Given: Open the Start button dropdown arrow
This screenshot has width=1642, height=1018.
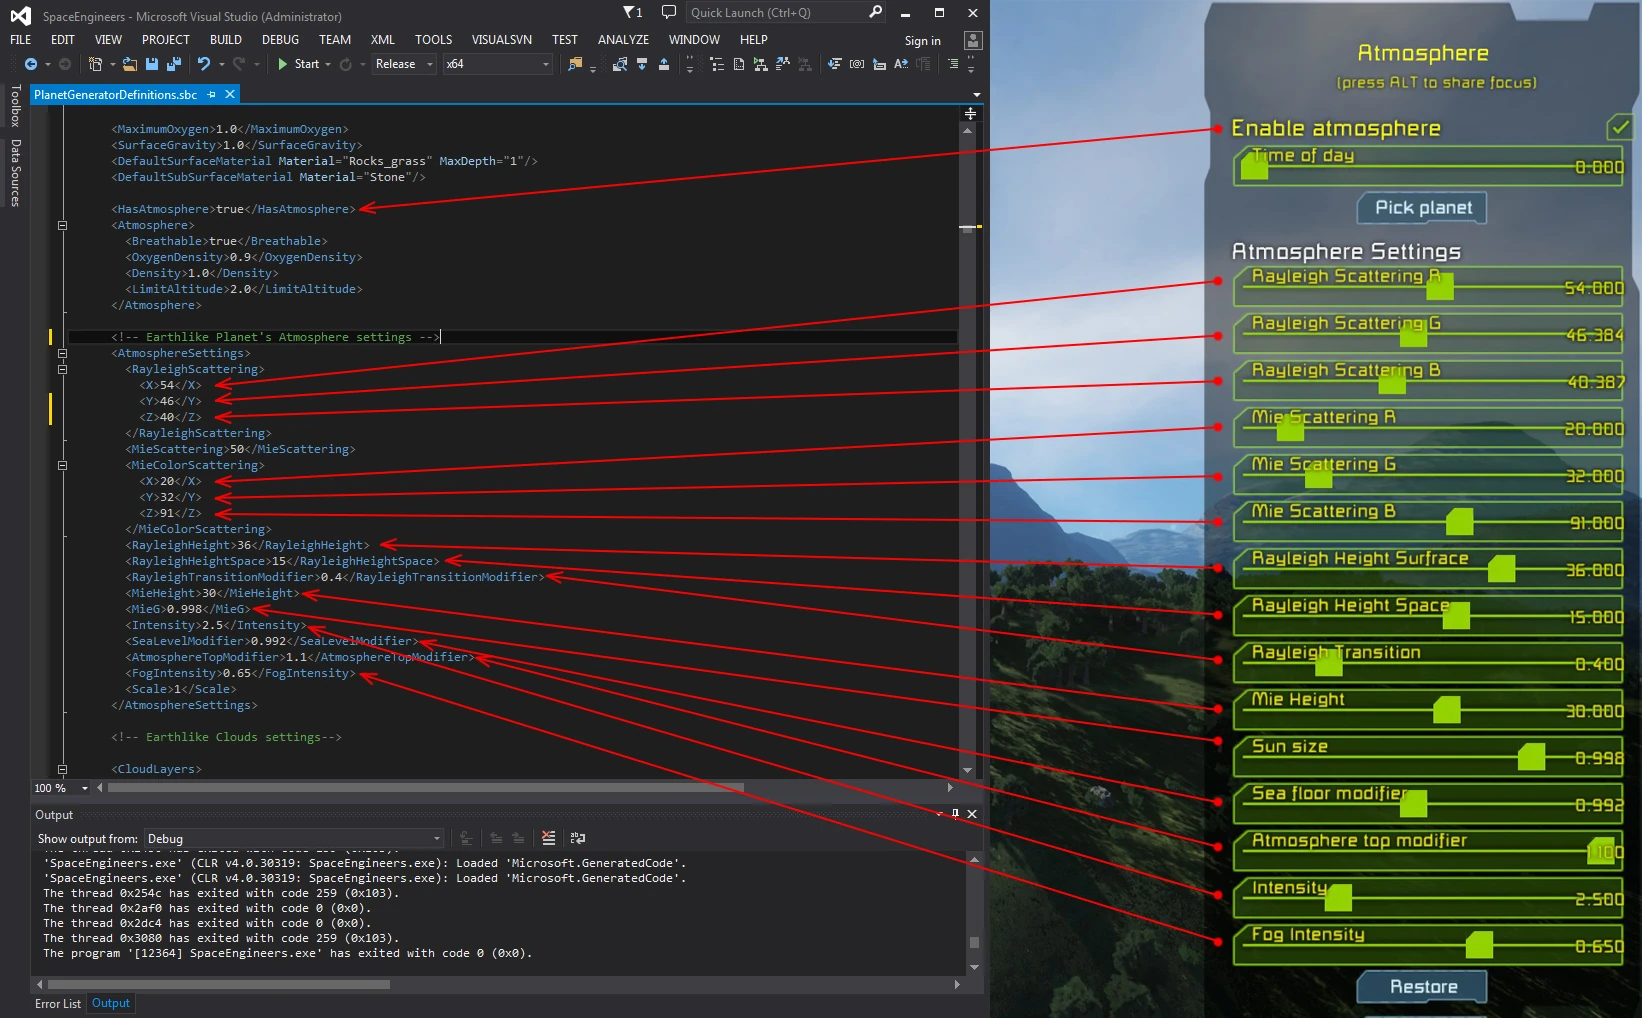Looking at the screenshot, I should [x=328, y=64].
